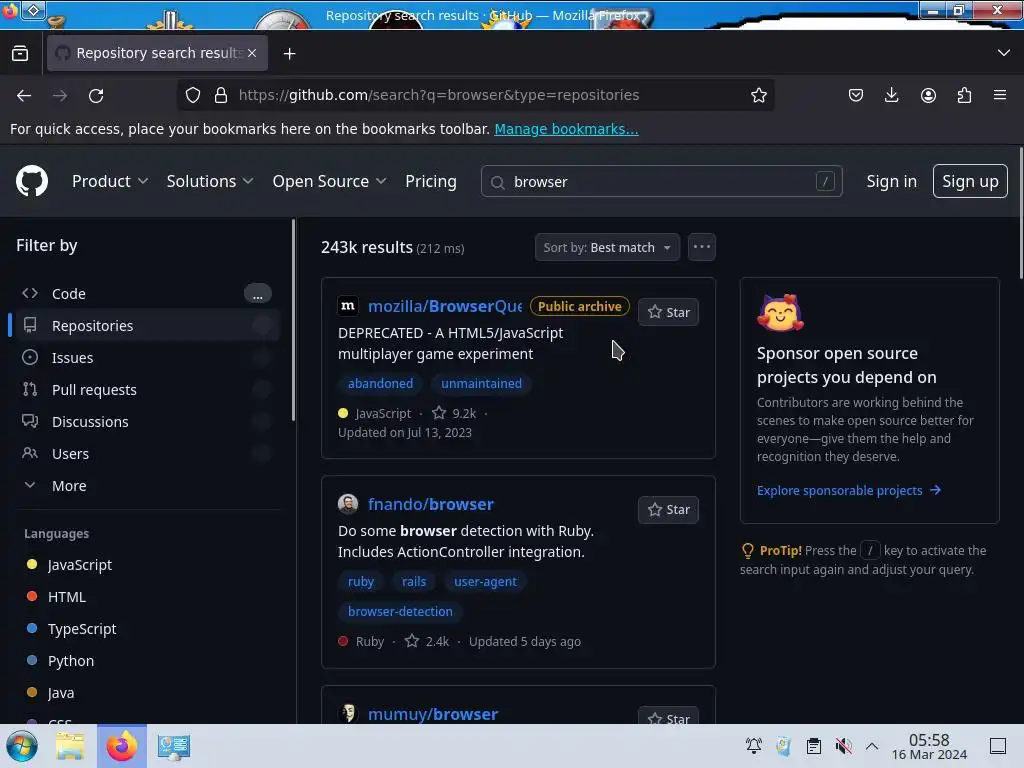Select the Discussions filter

pos(145,421)
